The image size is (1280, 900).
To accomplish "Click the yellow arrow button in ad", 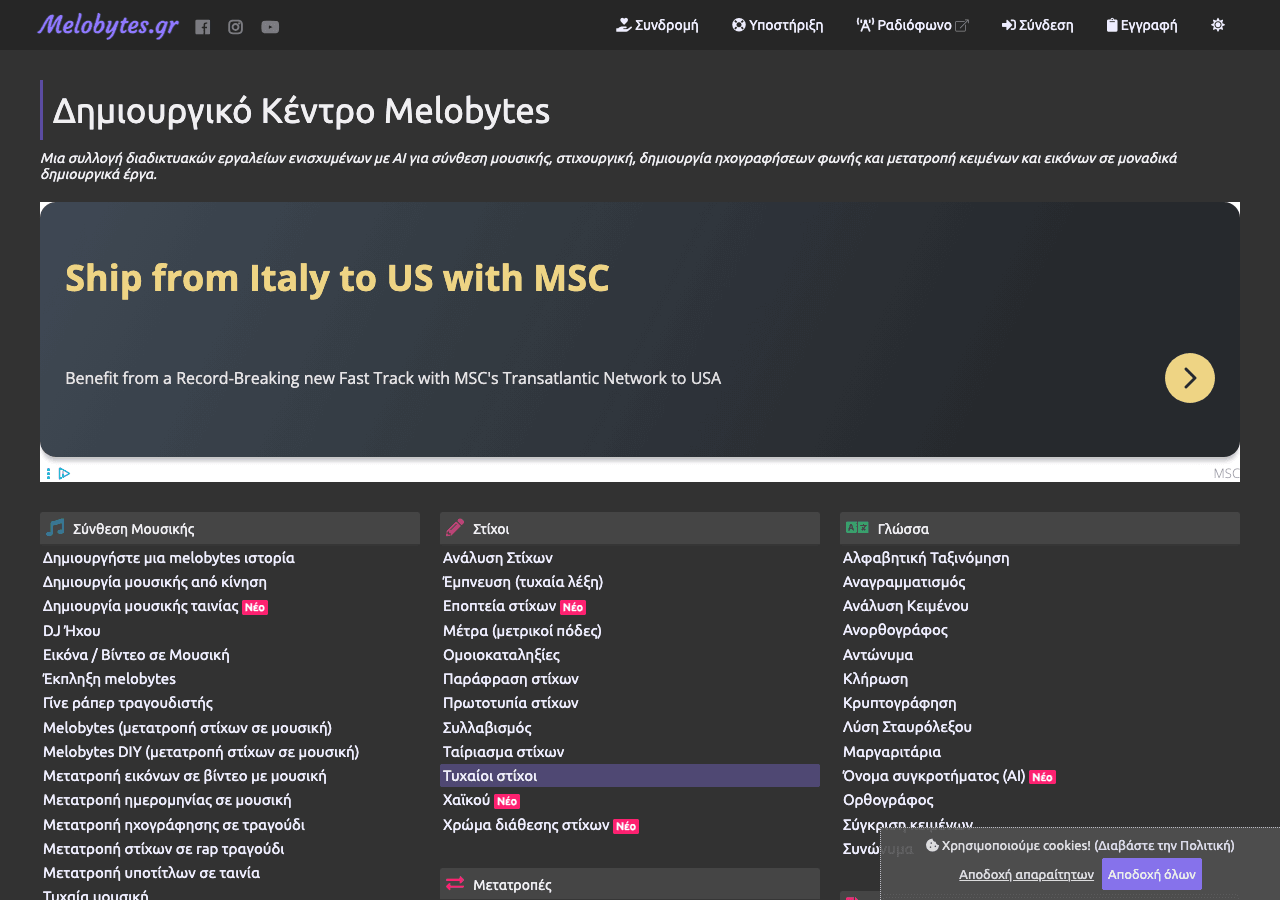I will (1190, 378).
